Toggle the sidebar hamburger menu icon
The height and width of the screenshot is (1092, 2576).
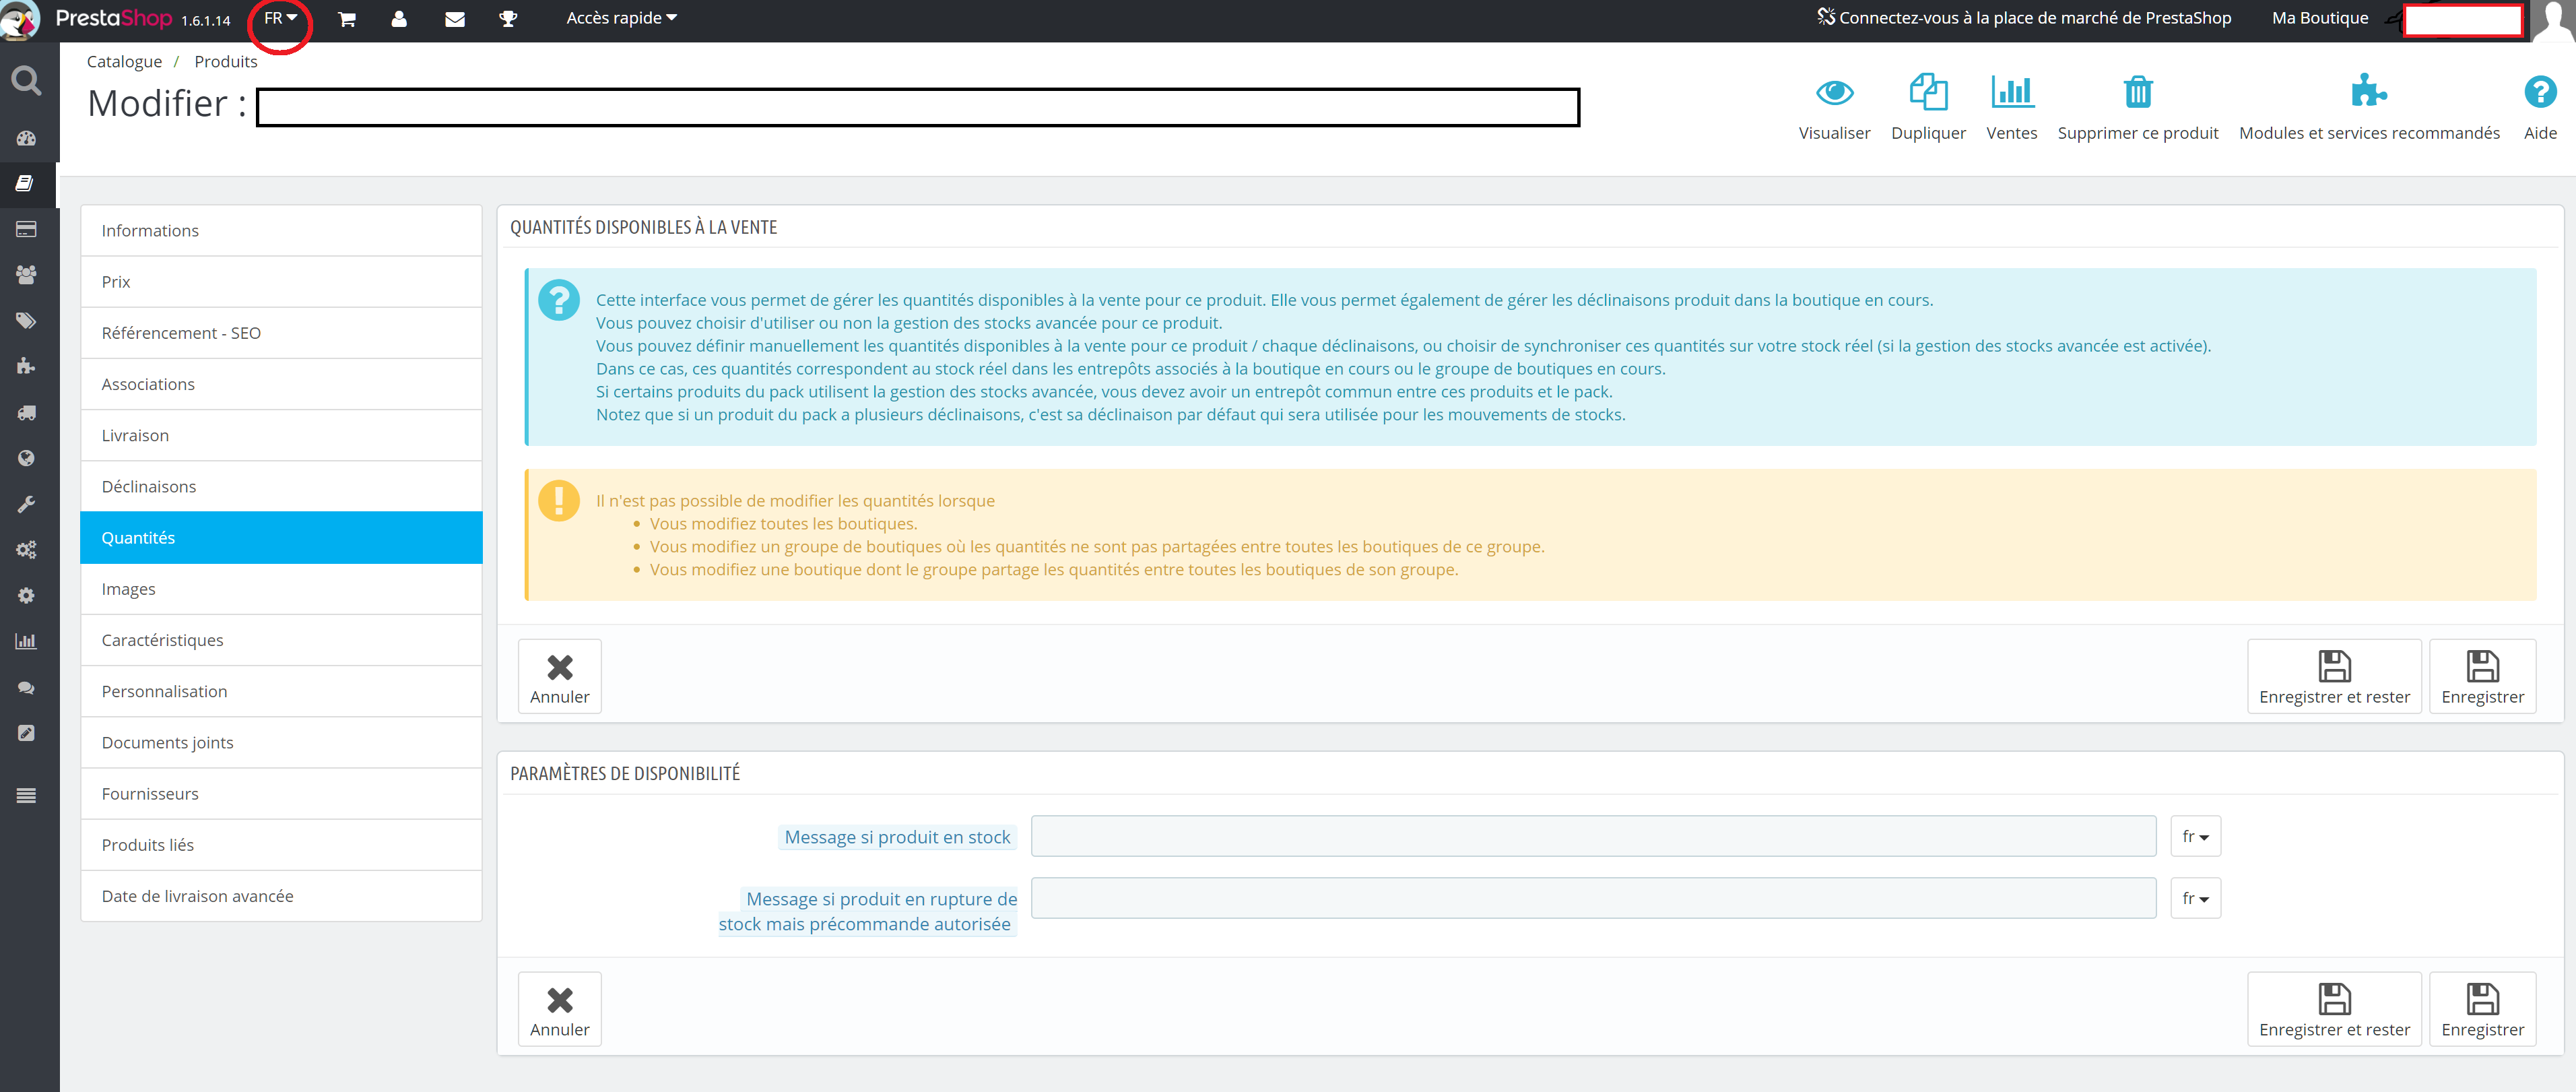coord(26,796)
